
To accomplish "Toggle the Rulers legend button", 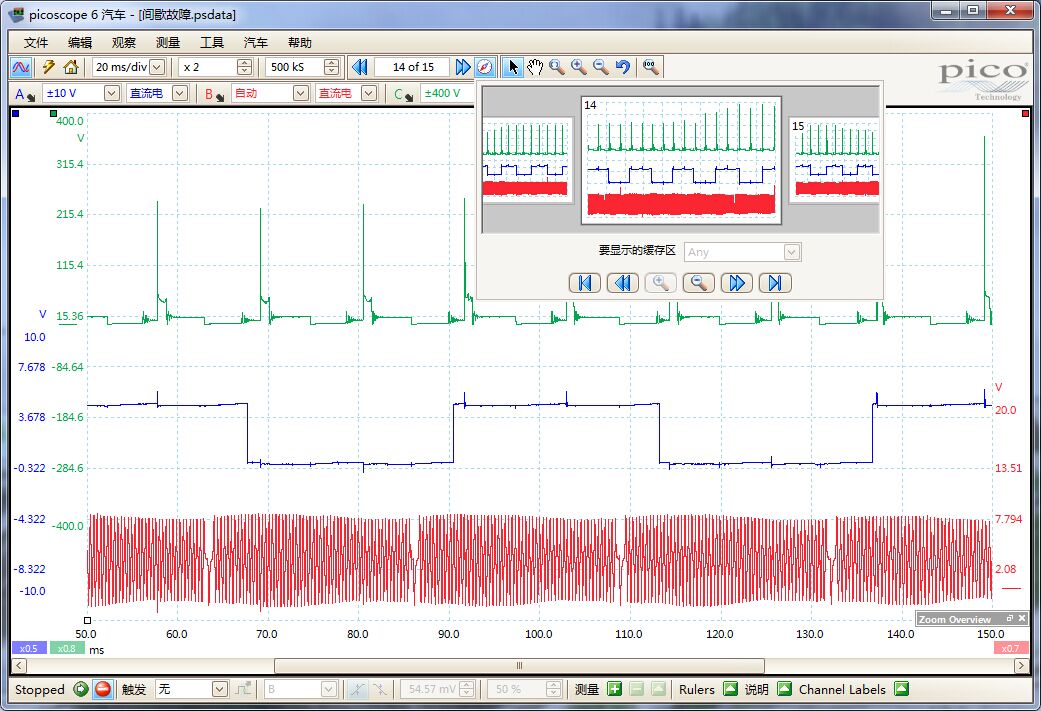I will coord(729,689).
